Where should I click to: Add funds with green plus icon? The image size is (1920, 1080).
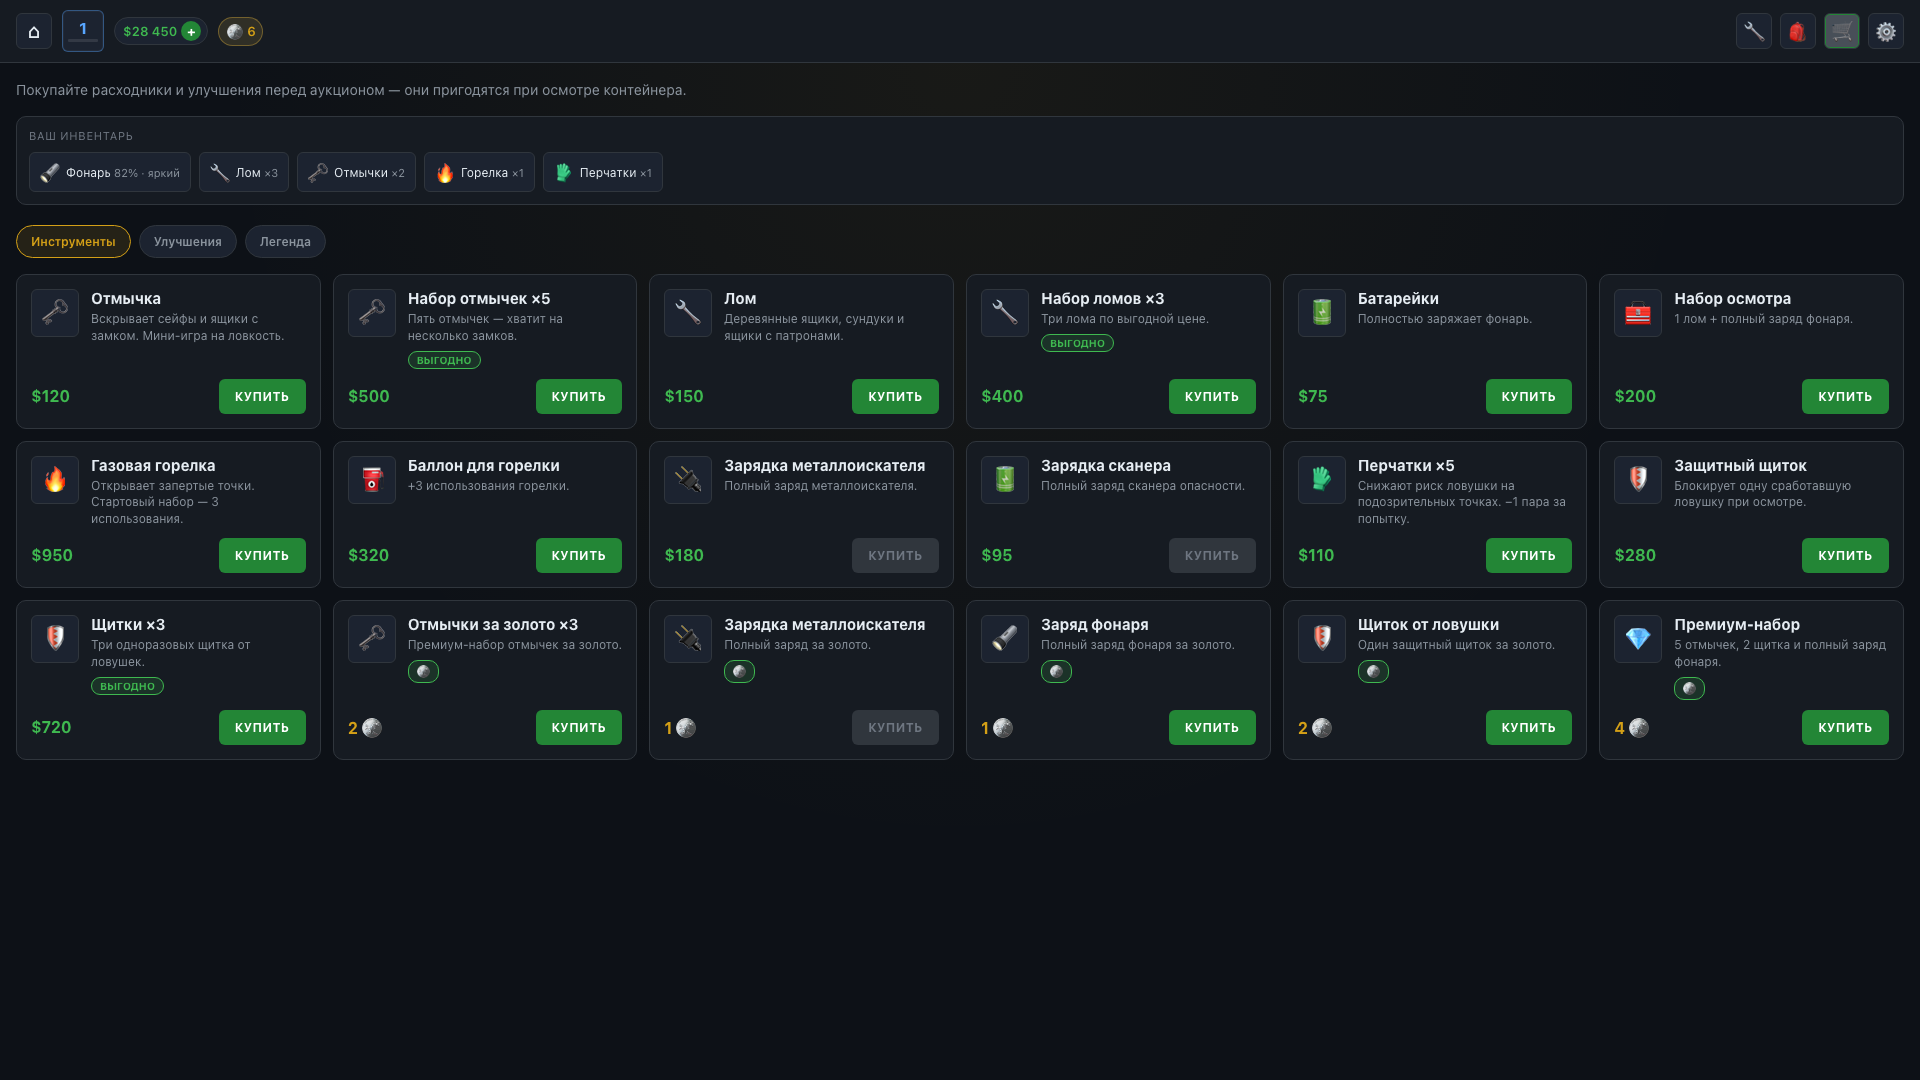pyautogui.click(x=191, y=32)
